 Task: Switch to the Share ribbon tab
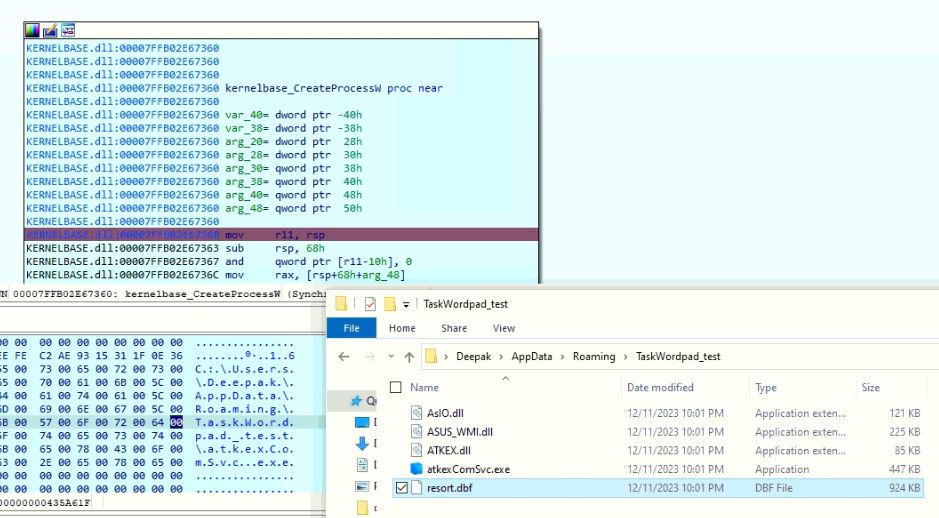point(454,328)
